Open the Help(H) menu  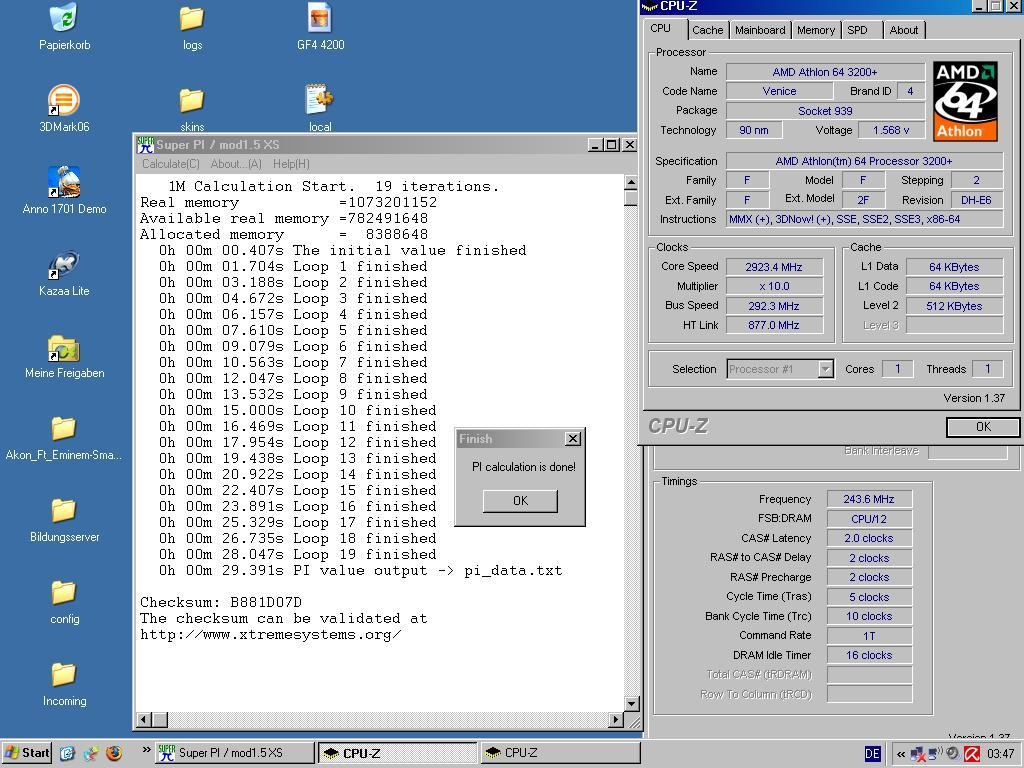pyautogui.click(x=291, y=164)
